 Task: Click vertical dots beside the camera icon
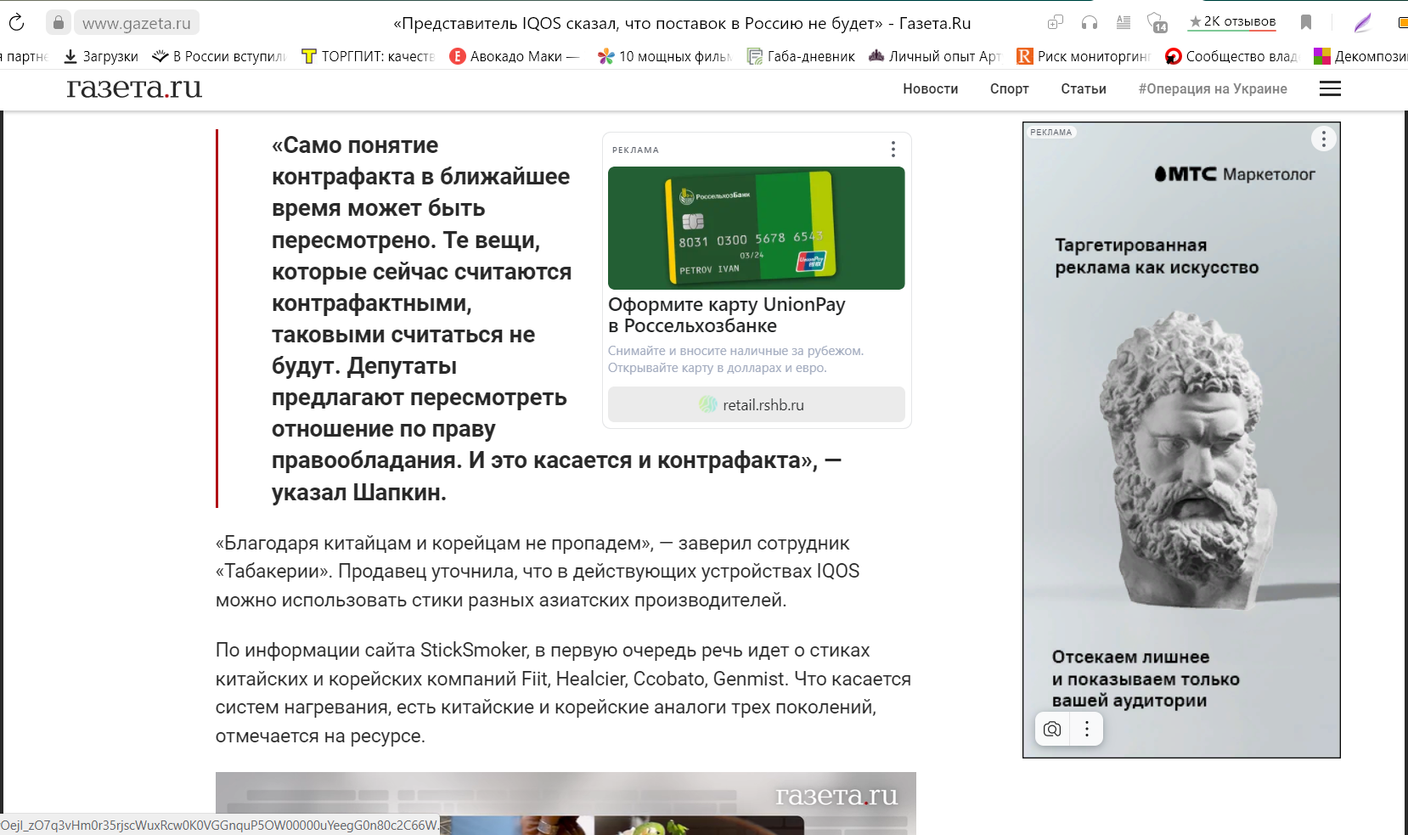coord(1086,729)
